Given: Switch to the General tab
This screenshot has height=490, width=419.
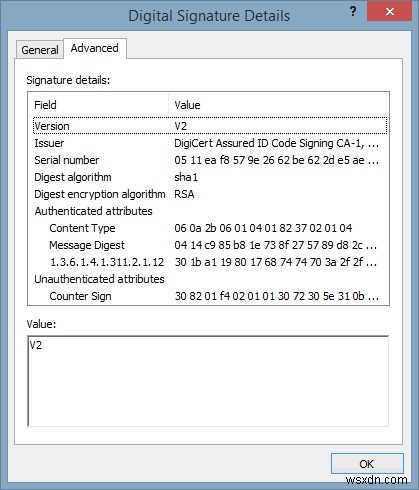Looking at the screenshot, I should [x=40, y=50].
